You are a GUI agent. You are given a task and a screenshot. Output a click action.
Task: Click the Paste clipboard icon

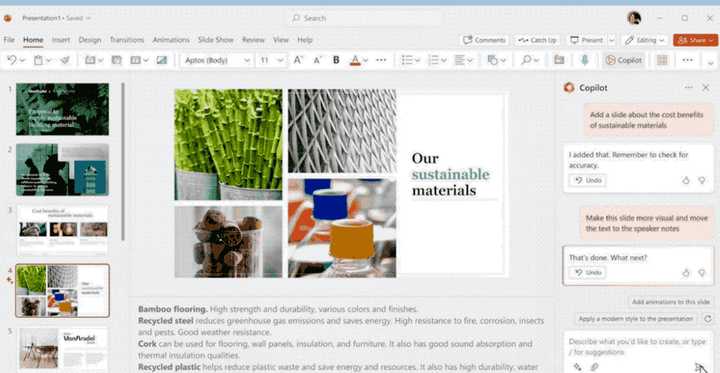click(x=39, y=60)
